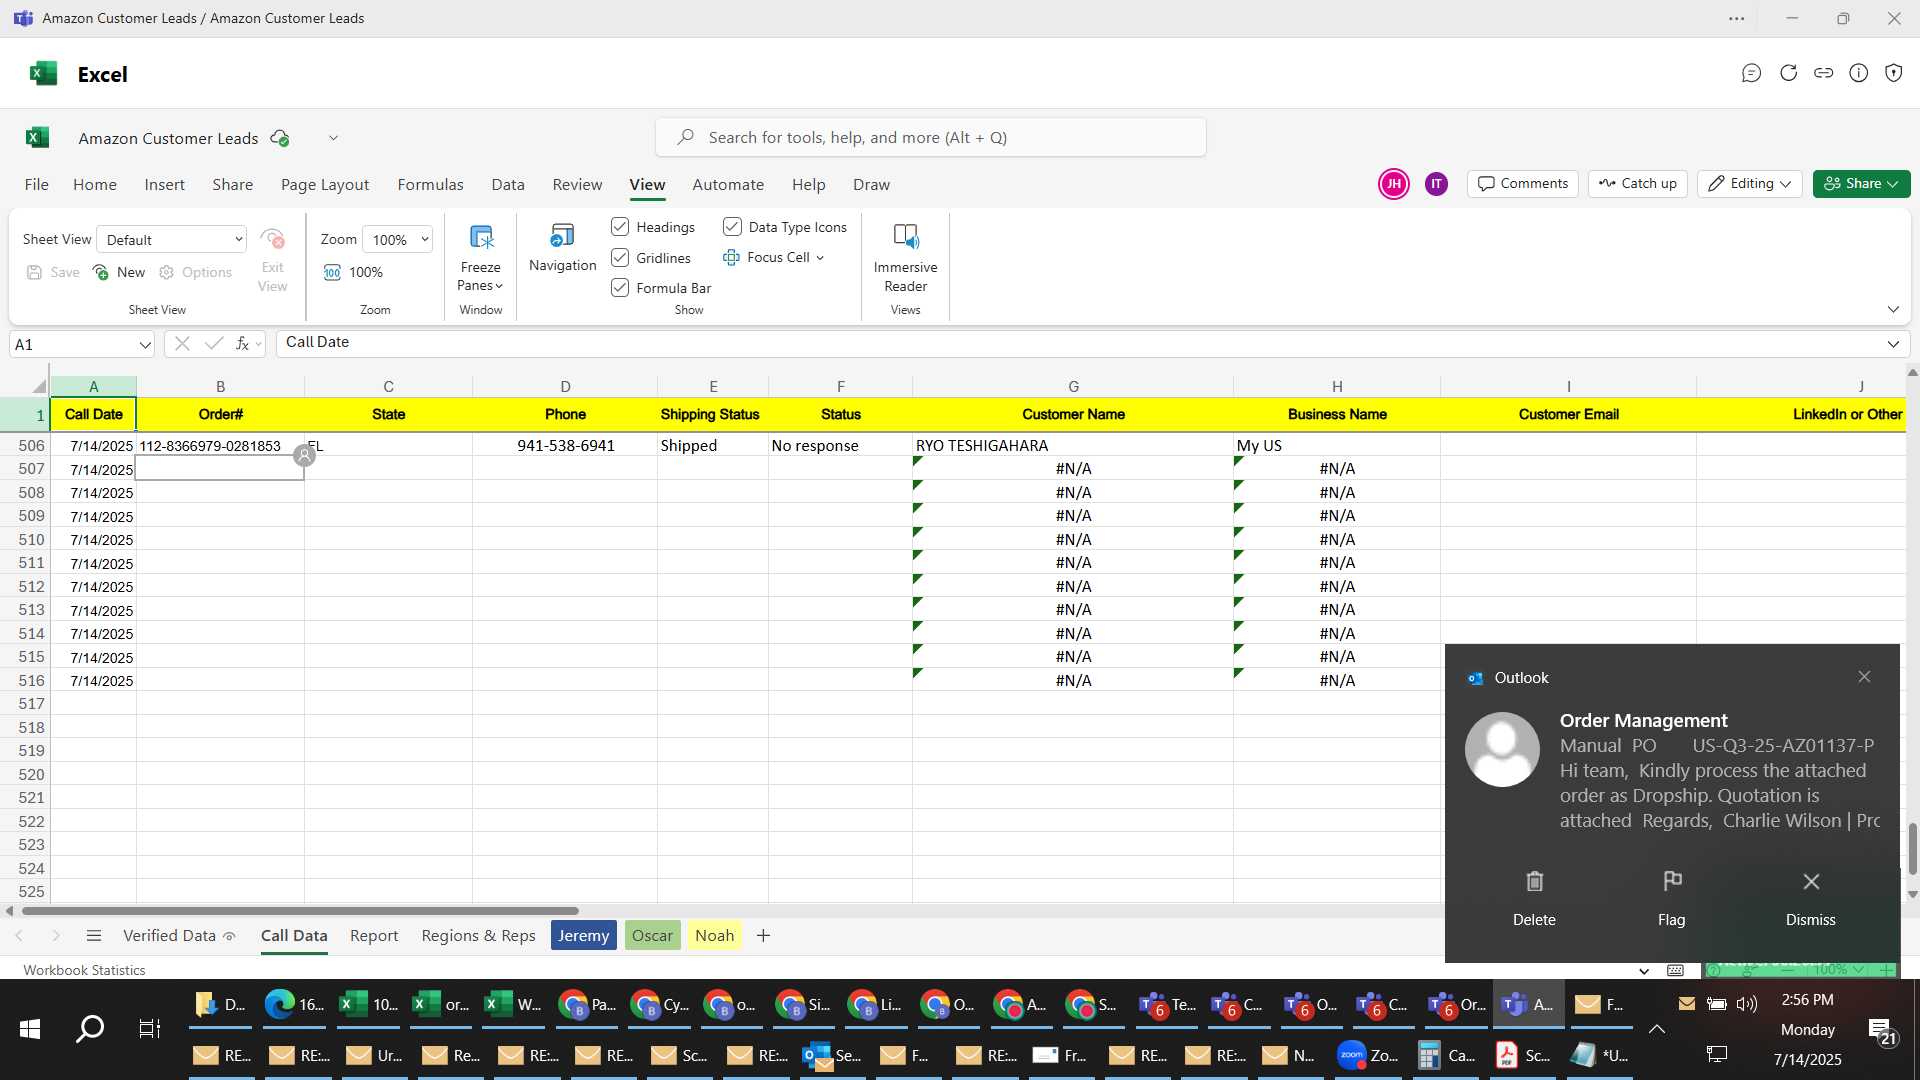Viewport: 1920px width, 1080px height.
Task: Click Dismiss in Outlook notification
Action: point(1810,899)
